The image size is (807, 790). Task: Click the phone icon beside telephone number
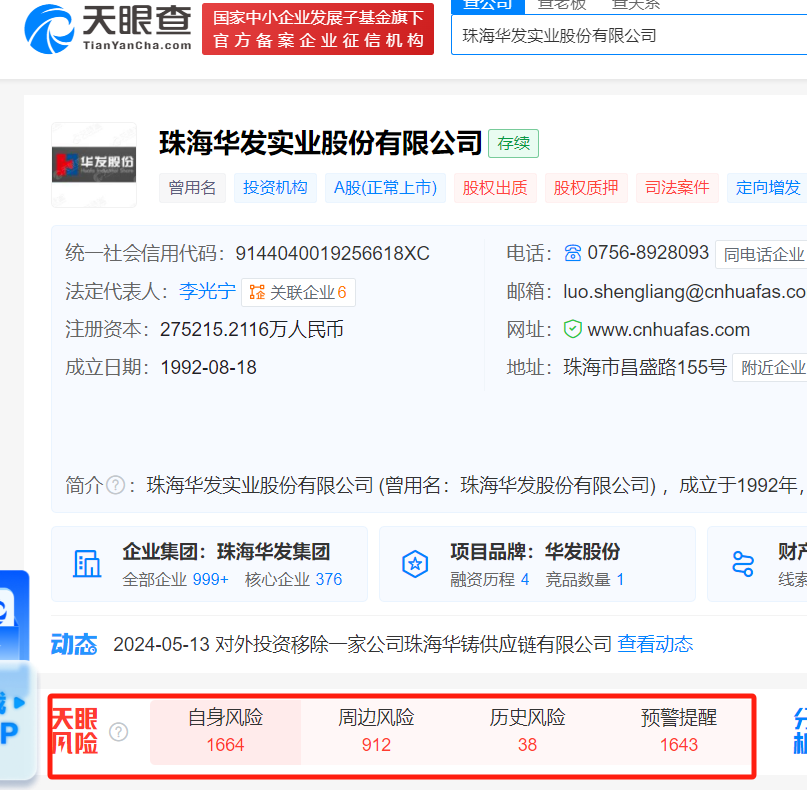[x=572, y=253]
